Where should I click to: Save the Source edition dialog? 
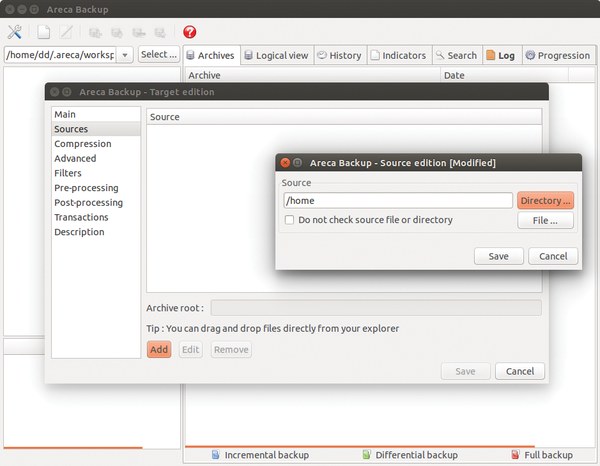(499, 256)
